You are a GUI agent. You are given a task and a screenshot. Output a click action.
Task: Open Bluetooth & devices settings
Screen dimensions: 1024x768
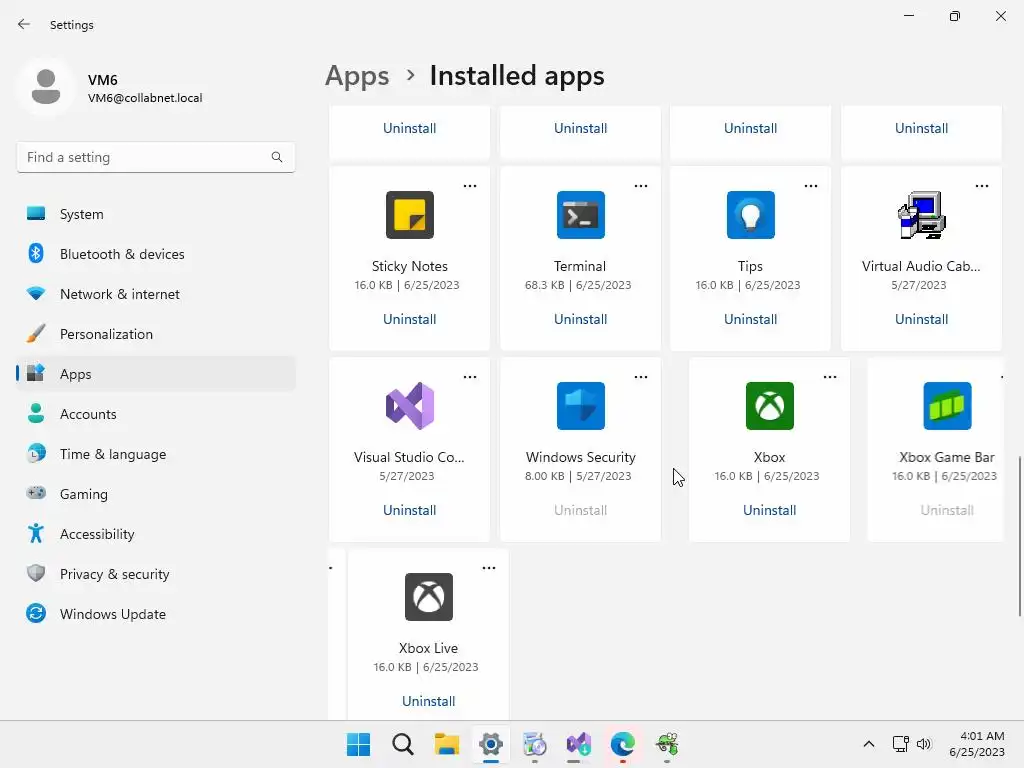coord(155,254)
